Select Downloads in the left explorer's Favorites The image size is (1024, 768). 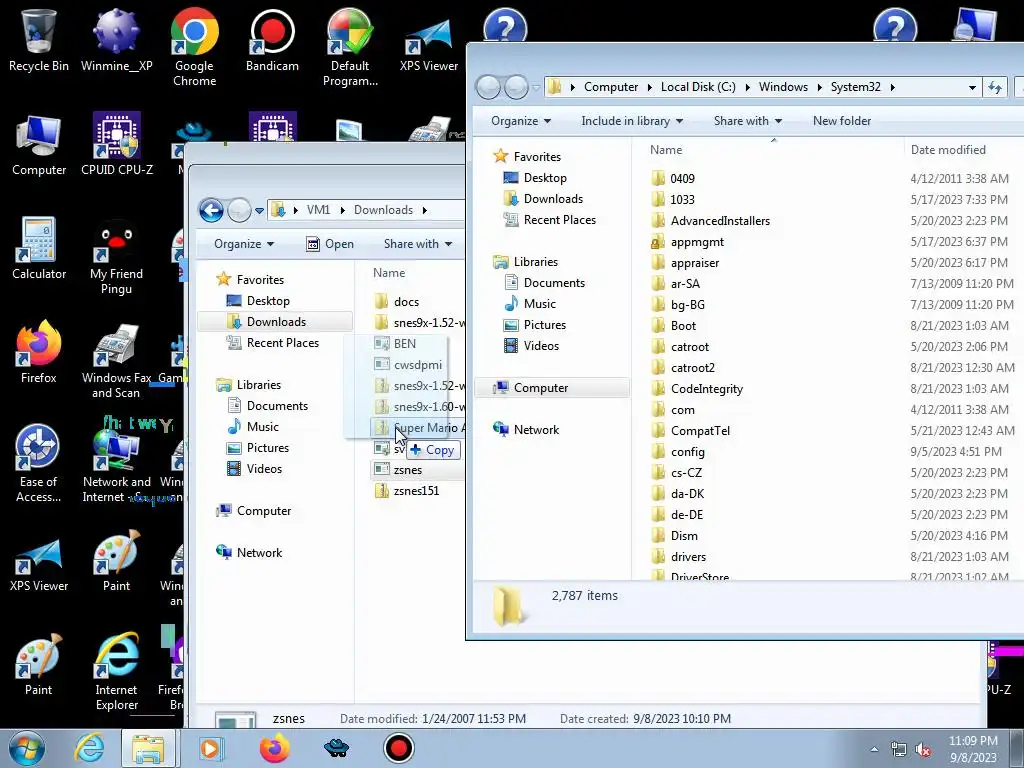click(276, 321)
